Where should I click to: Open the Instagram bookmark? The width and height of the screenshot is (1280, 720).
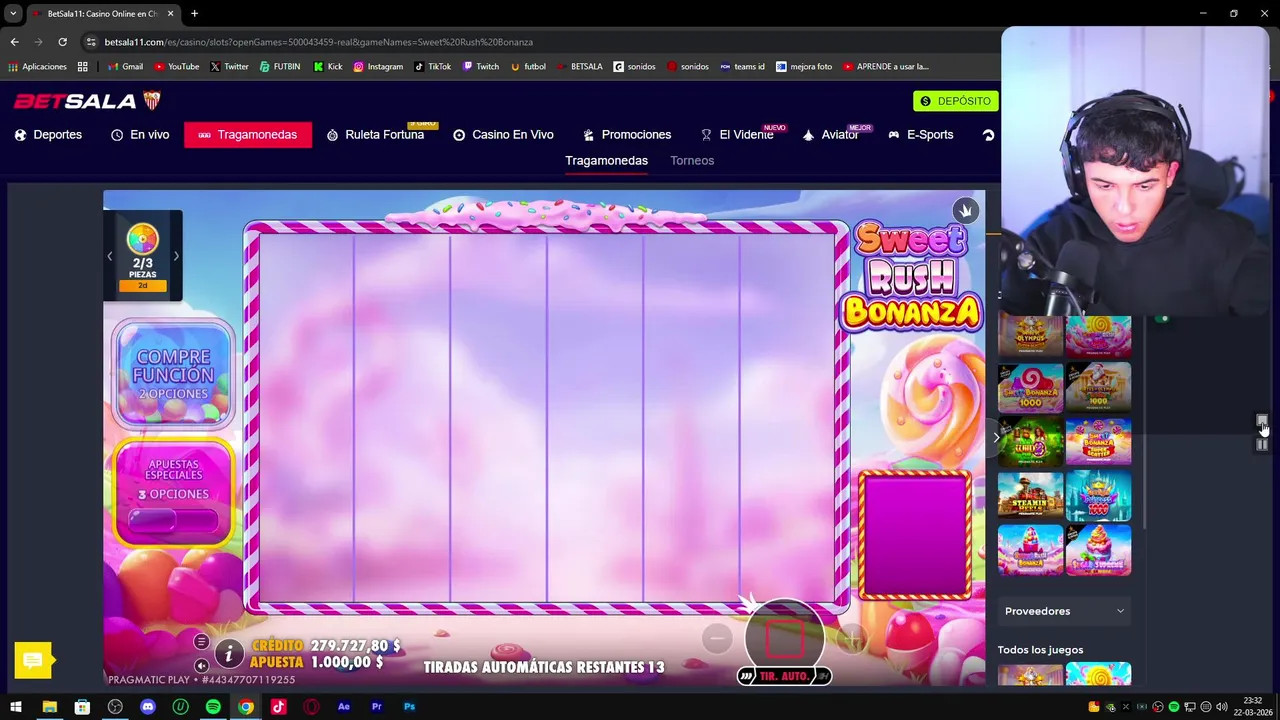(378, 67)
